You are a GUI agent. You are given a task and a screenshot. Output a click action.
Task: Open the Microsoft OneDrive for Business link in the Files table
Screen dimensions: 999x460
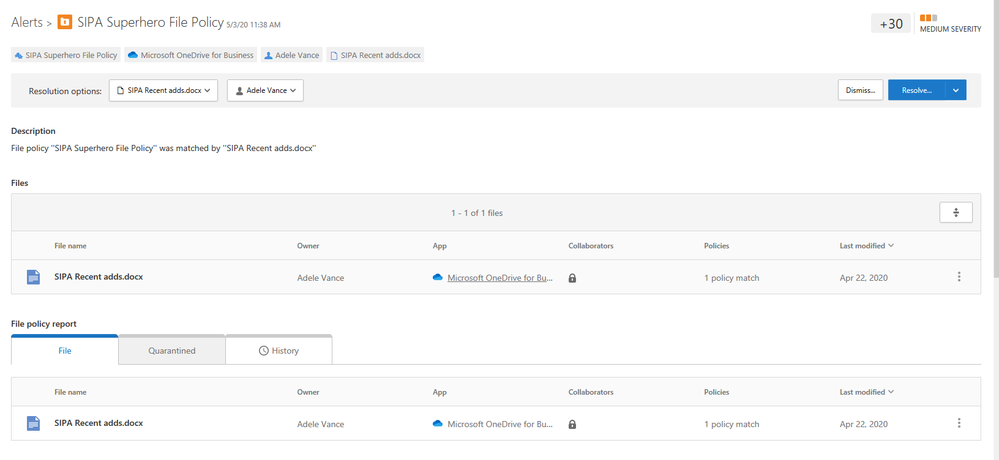click(x=500, y=278)
